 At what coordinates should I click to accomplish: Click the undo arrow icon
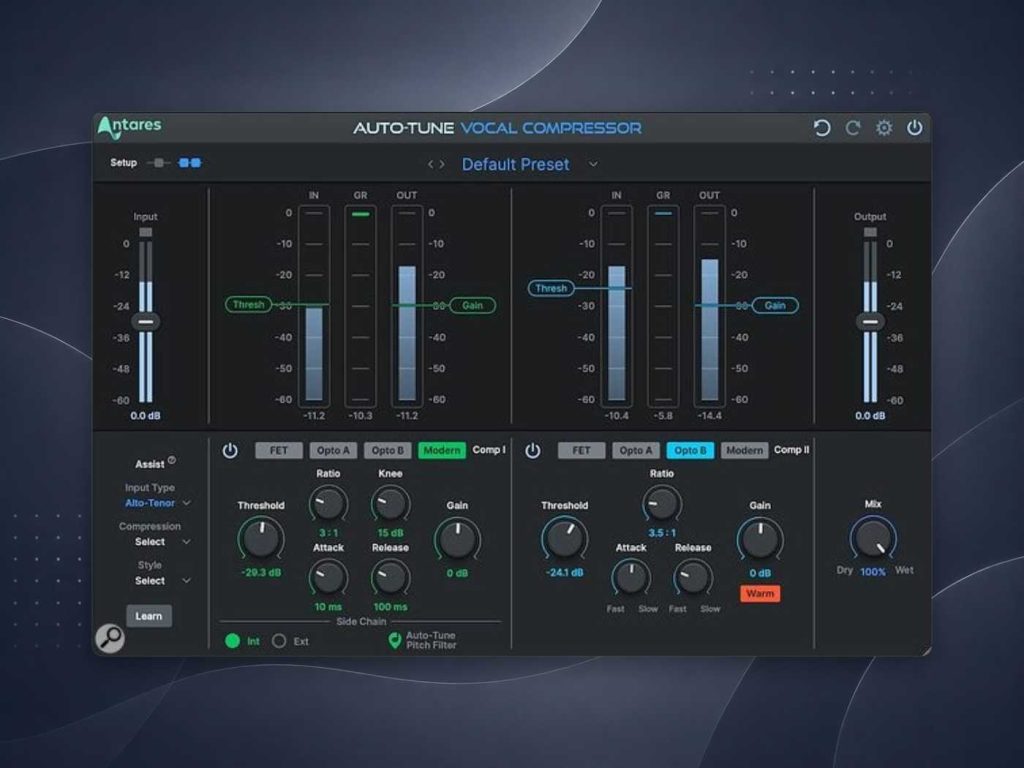[822, 128]
